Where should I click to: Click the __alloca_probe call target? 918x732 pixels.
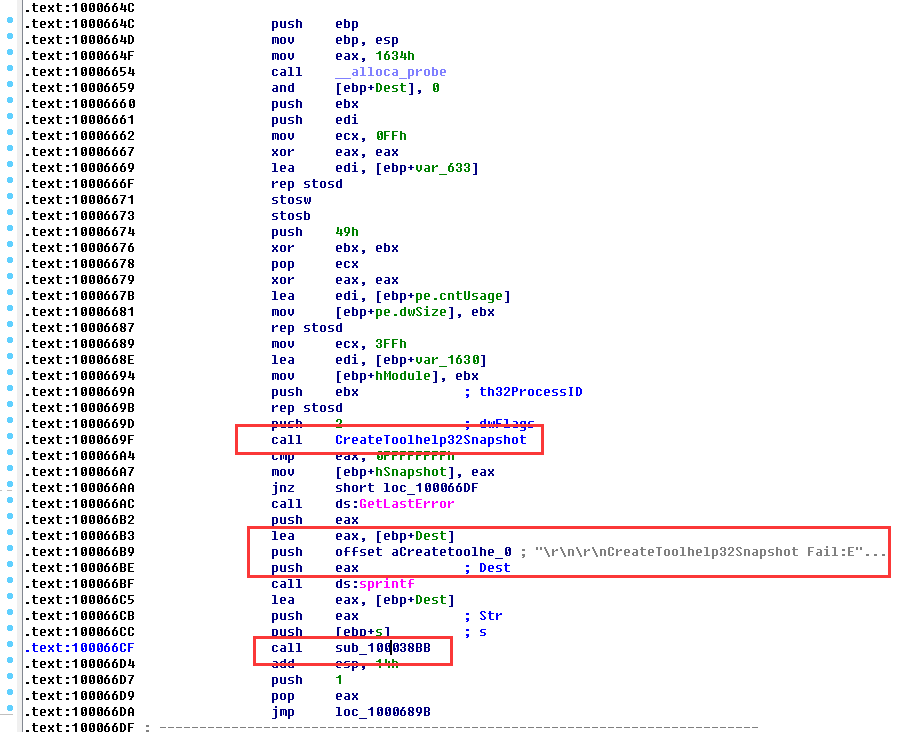(x=391, y=72)
